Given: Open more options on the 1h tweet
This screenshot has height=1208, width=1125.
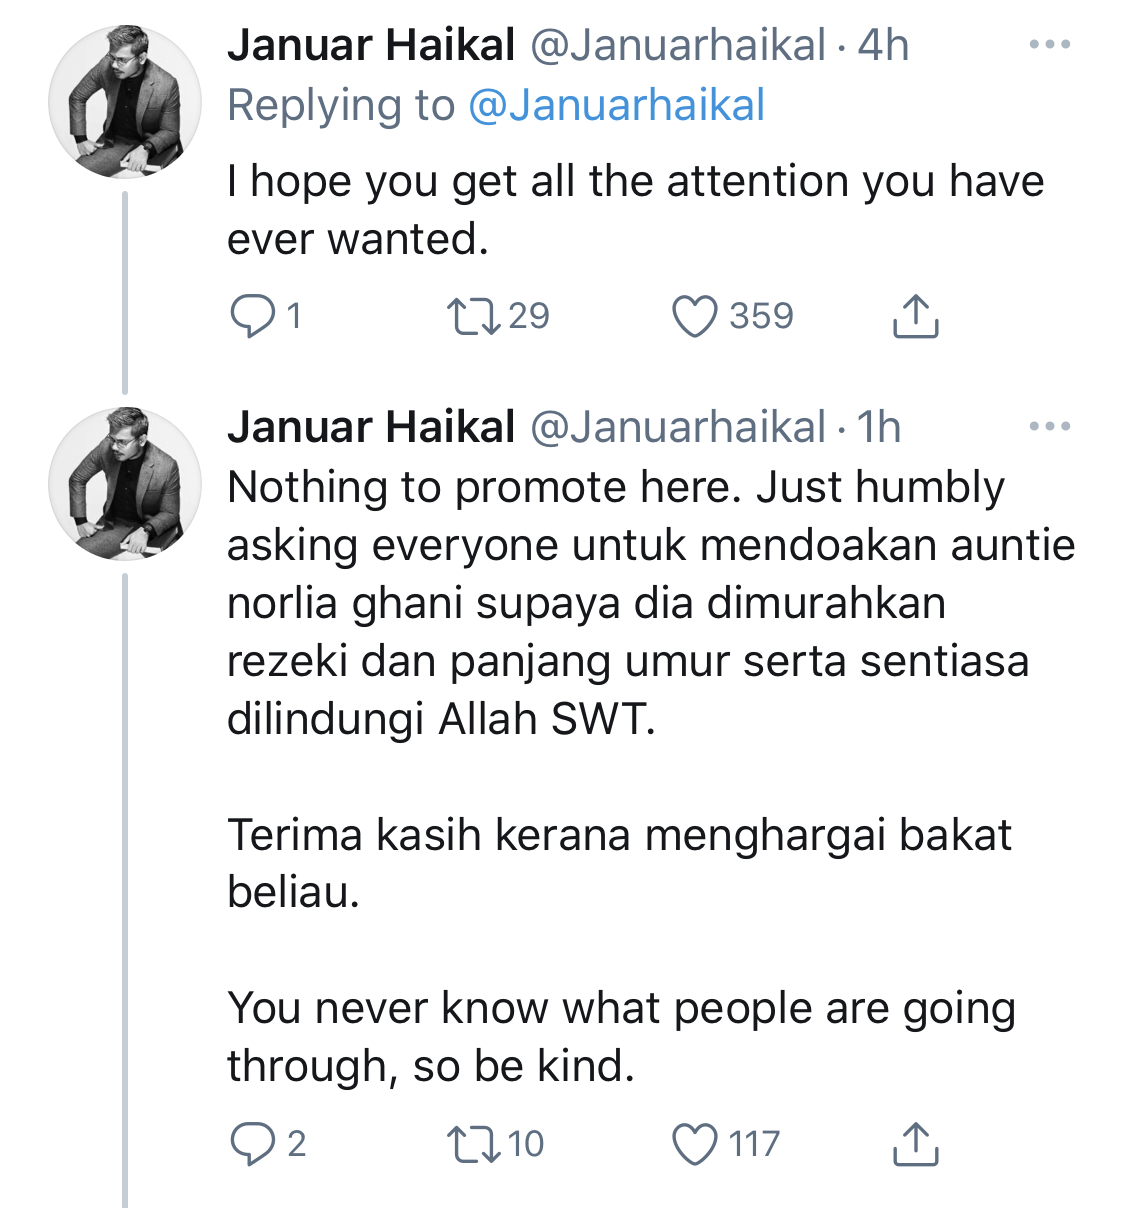Looking at the screenshot, I should pos(1049,427).
